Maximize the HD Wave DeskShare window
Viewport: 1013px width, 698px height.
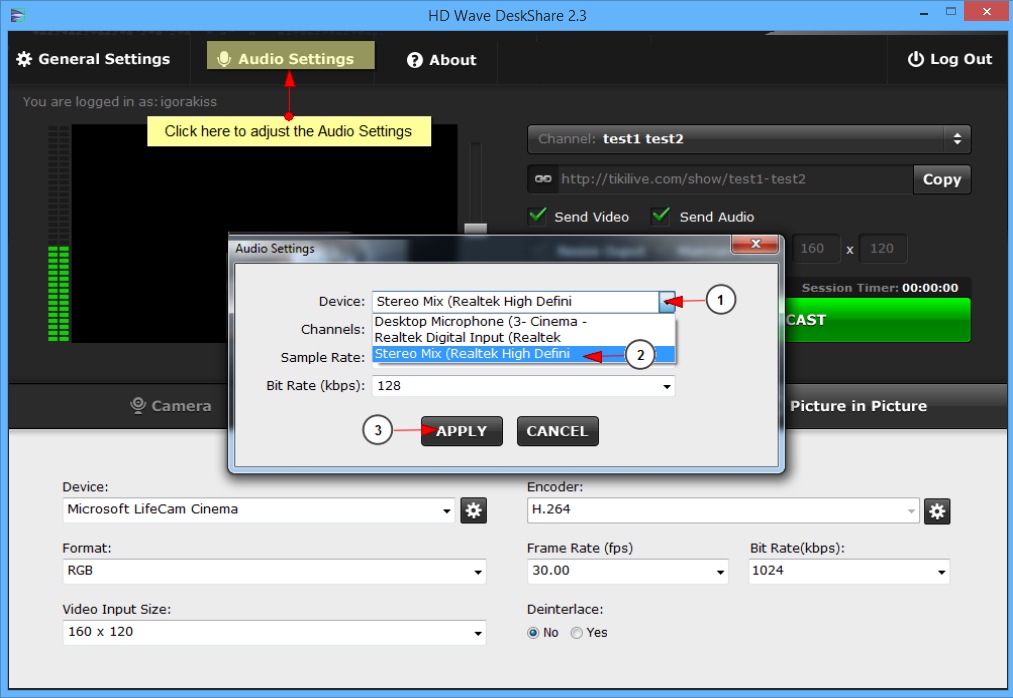point(951,12)
